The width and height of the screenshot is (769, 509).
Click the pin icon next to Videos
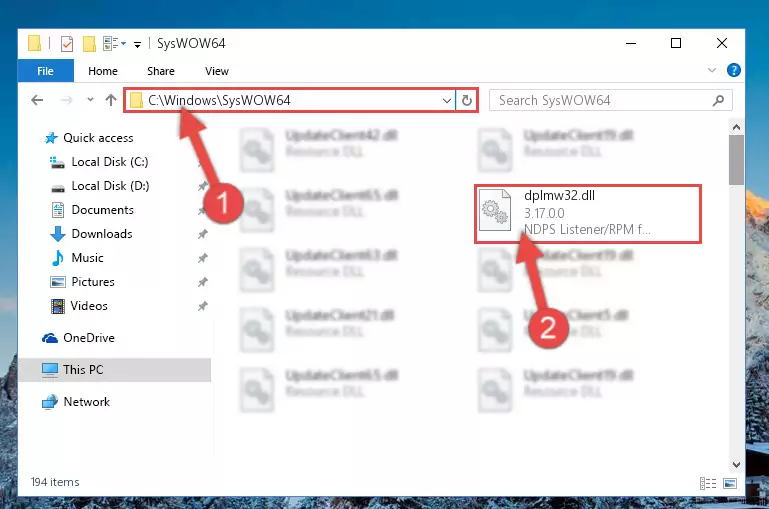203,306
